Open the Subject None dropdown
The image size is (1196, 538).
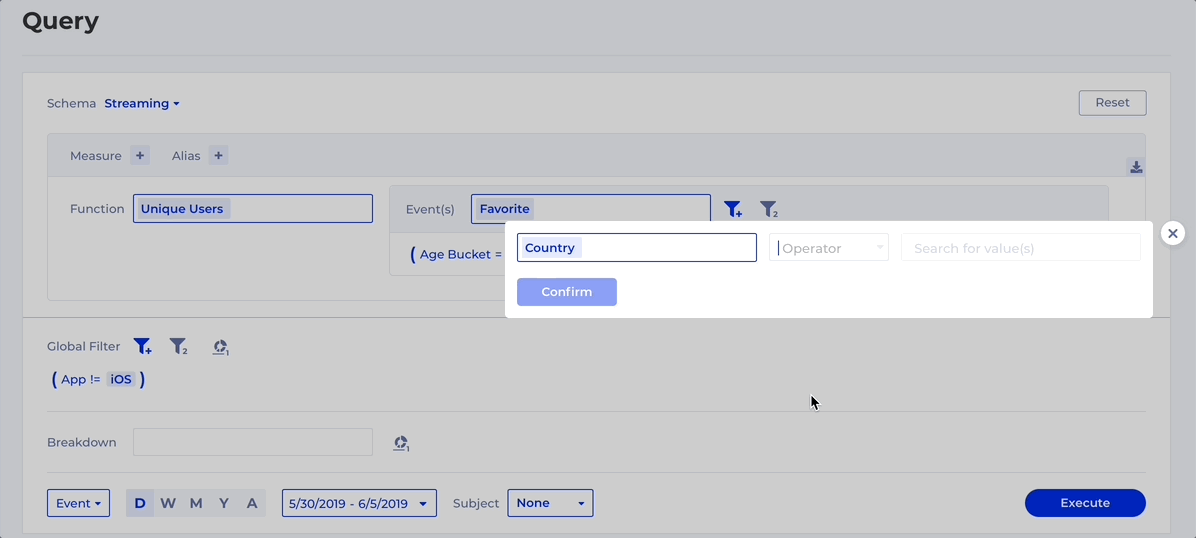(x=550, y=503)
